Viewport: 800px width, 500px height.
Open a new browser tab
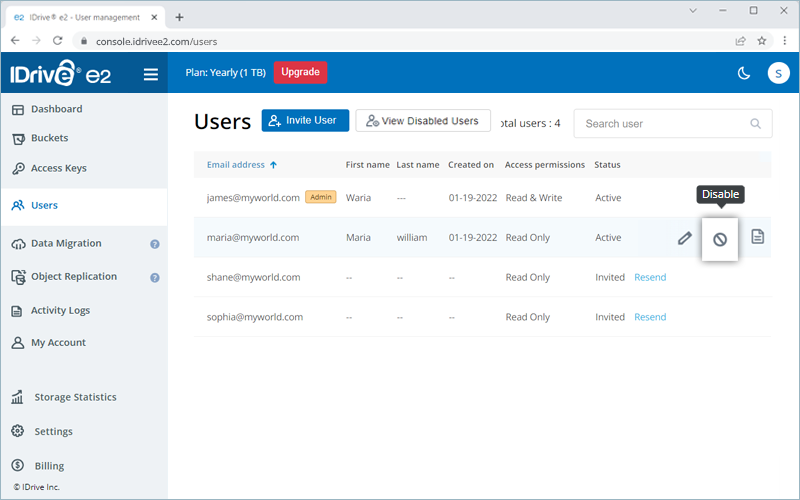tap(180, 17)
